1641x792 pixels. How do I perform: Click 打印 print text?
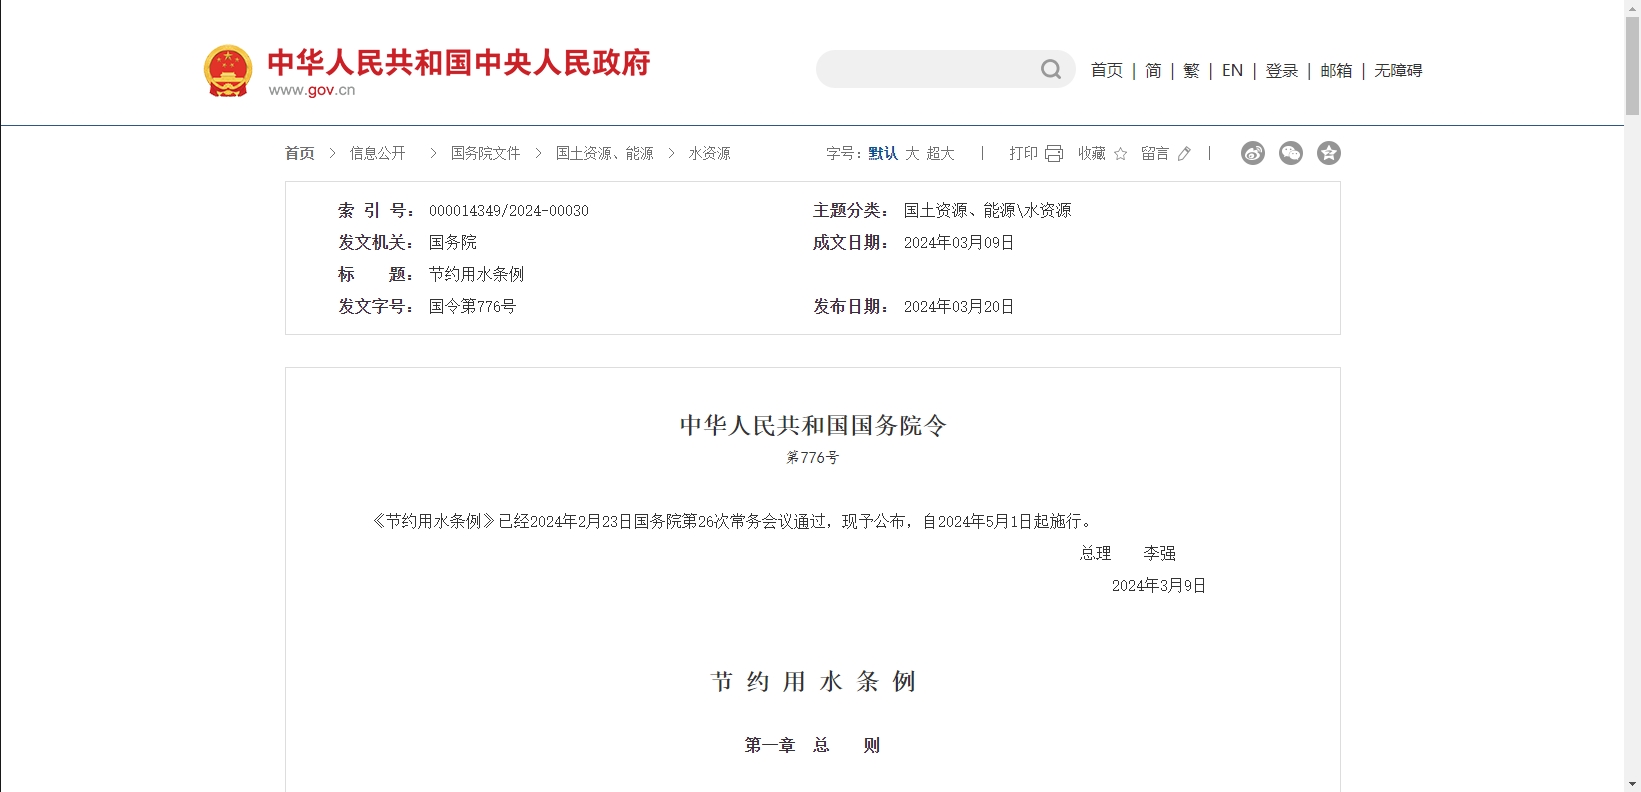click(x=1023, y=153)
